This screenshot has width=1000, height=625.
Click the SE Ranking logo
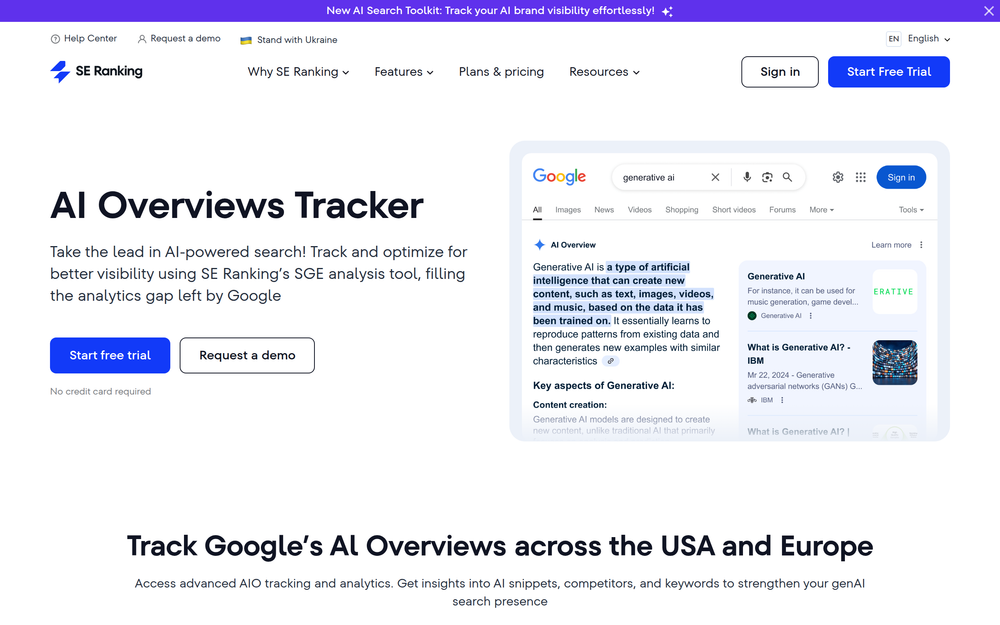(96, 71)
